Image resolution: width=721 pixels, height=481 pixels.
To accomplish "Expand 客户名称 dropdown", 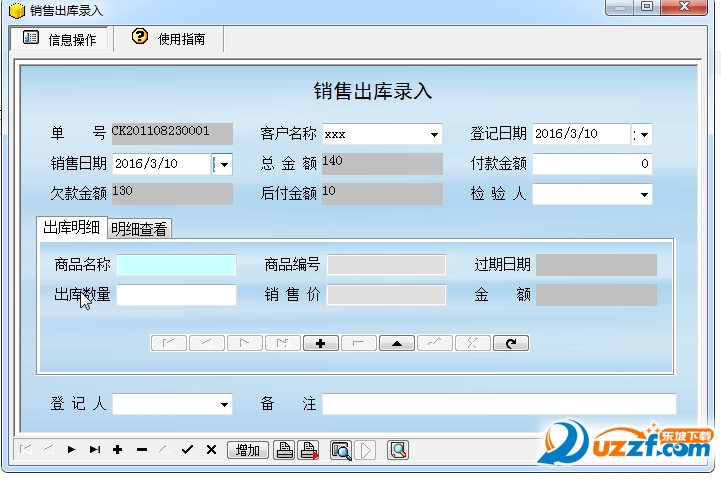I will pos(434,134).
